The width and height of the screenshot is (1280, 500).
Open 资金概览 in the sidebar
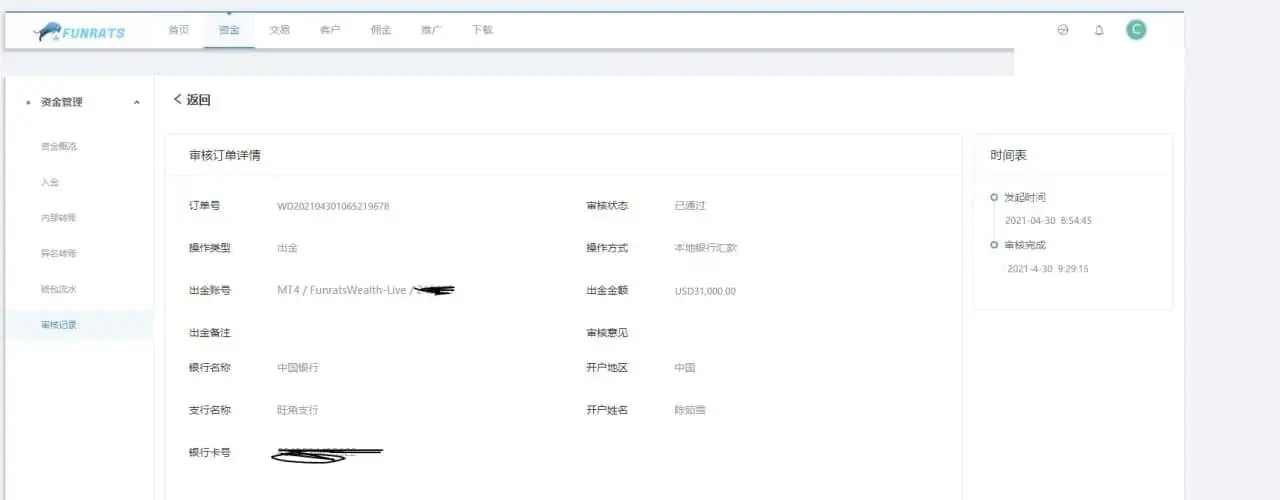[x=59, y=146]
